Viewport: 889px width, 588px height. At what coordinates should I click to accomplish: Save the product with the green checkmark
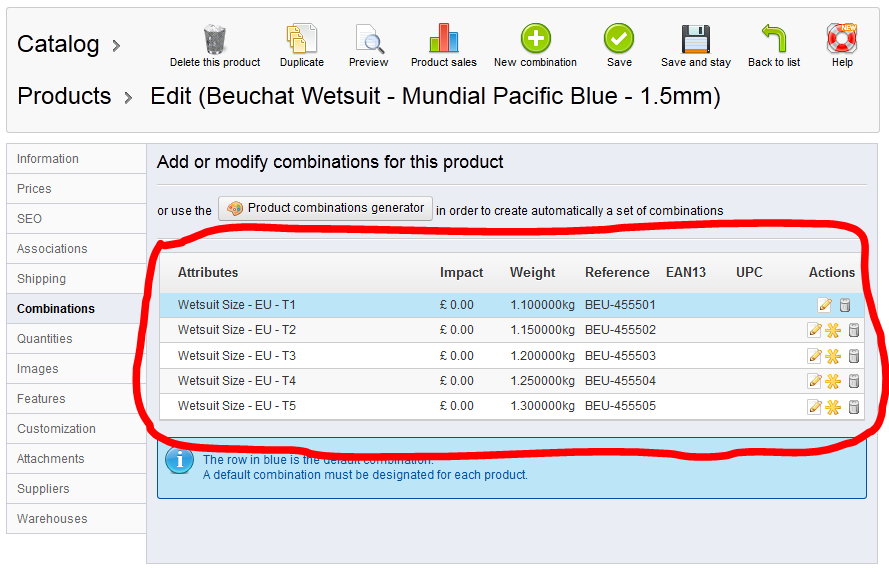point(619,38)
